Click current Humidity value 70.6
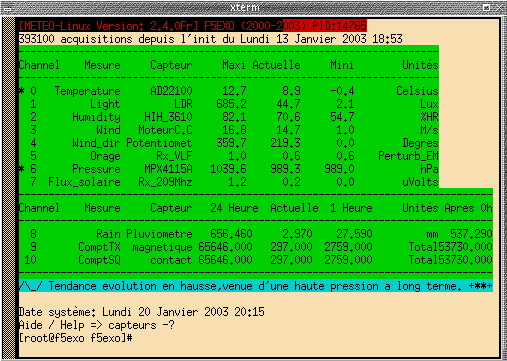507x361 pixels. click(x=288, y=117)
